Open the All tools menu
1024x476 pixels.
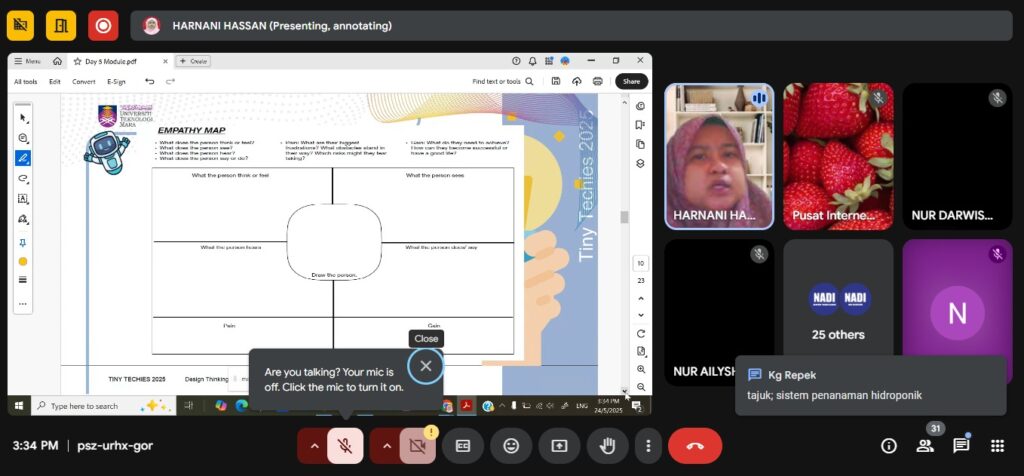25,82
